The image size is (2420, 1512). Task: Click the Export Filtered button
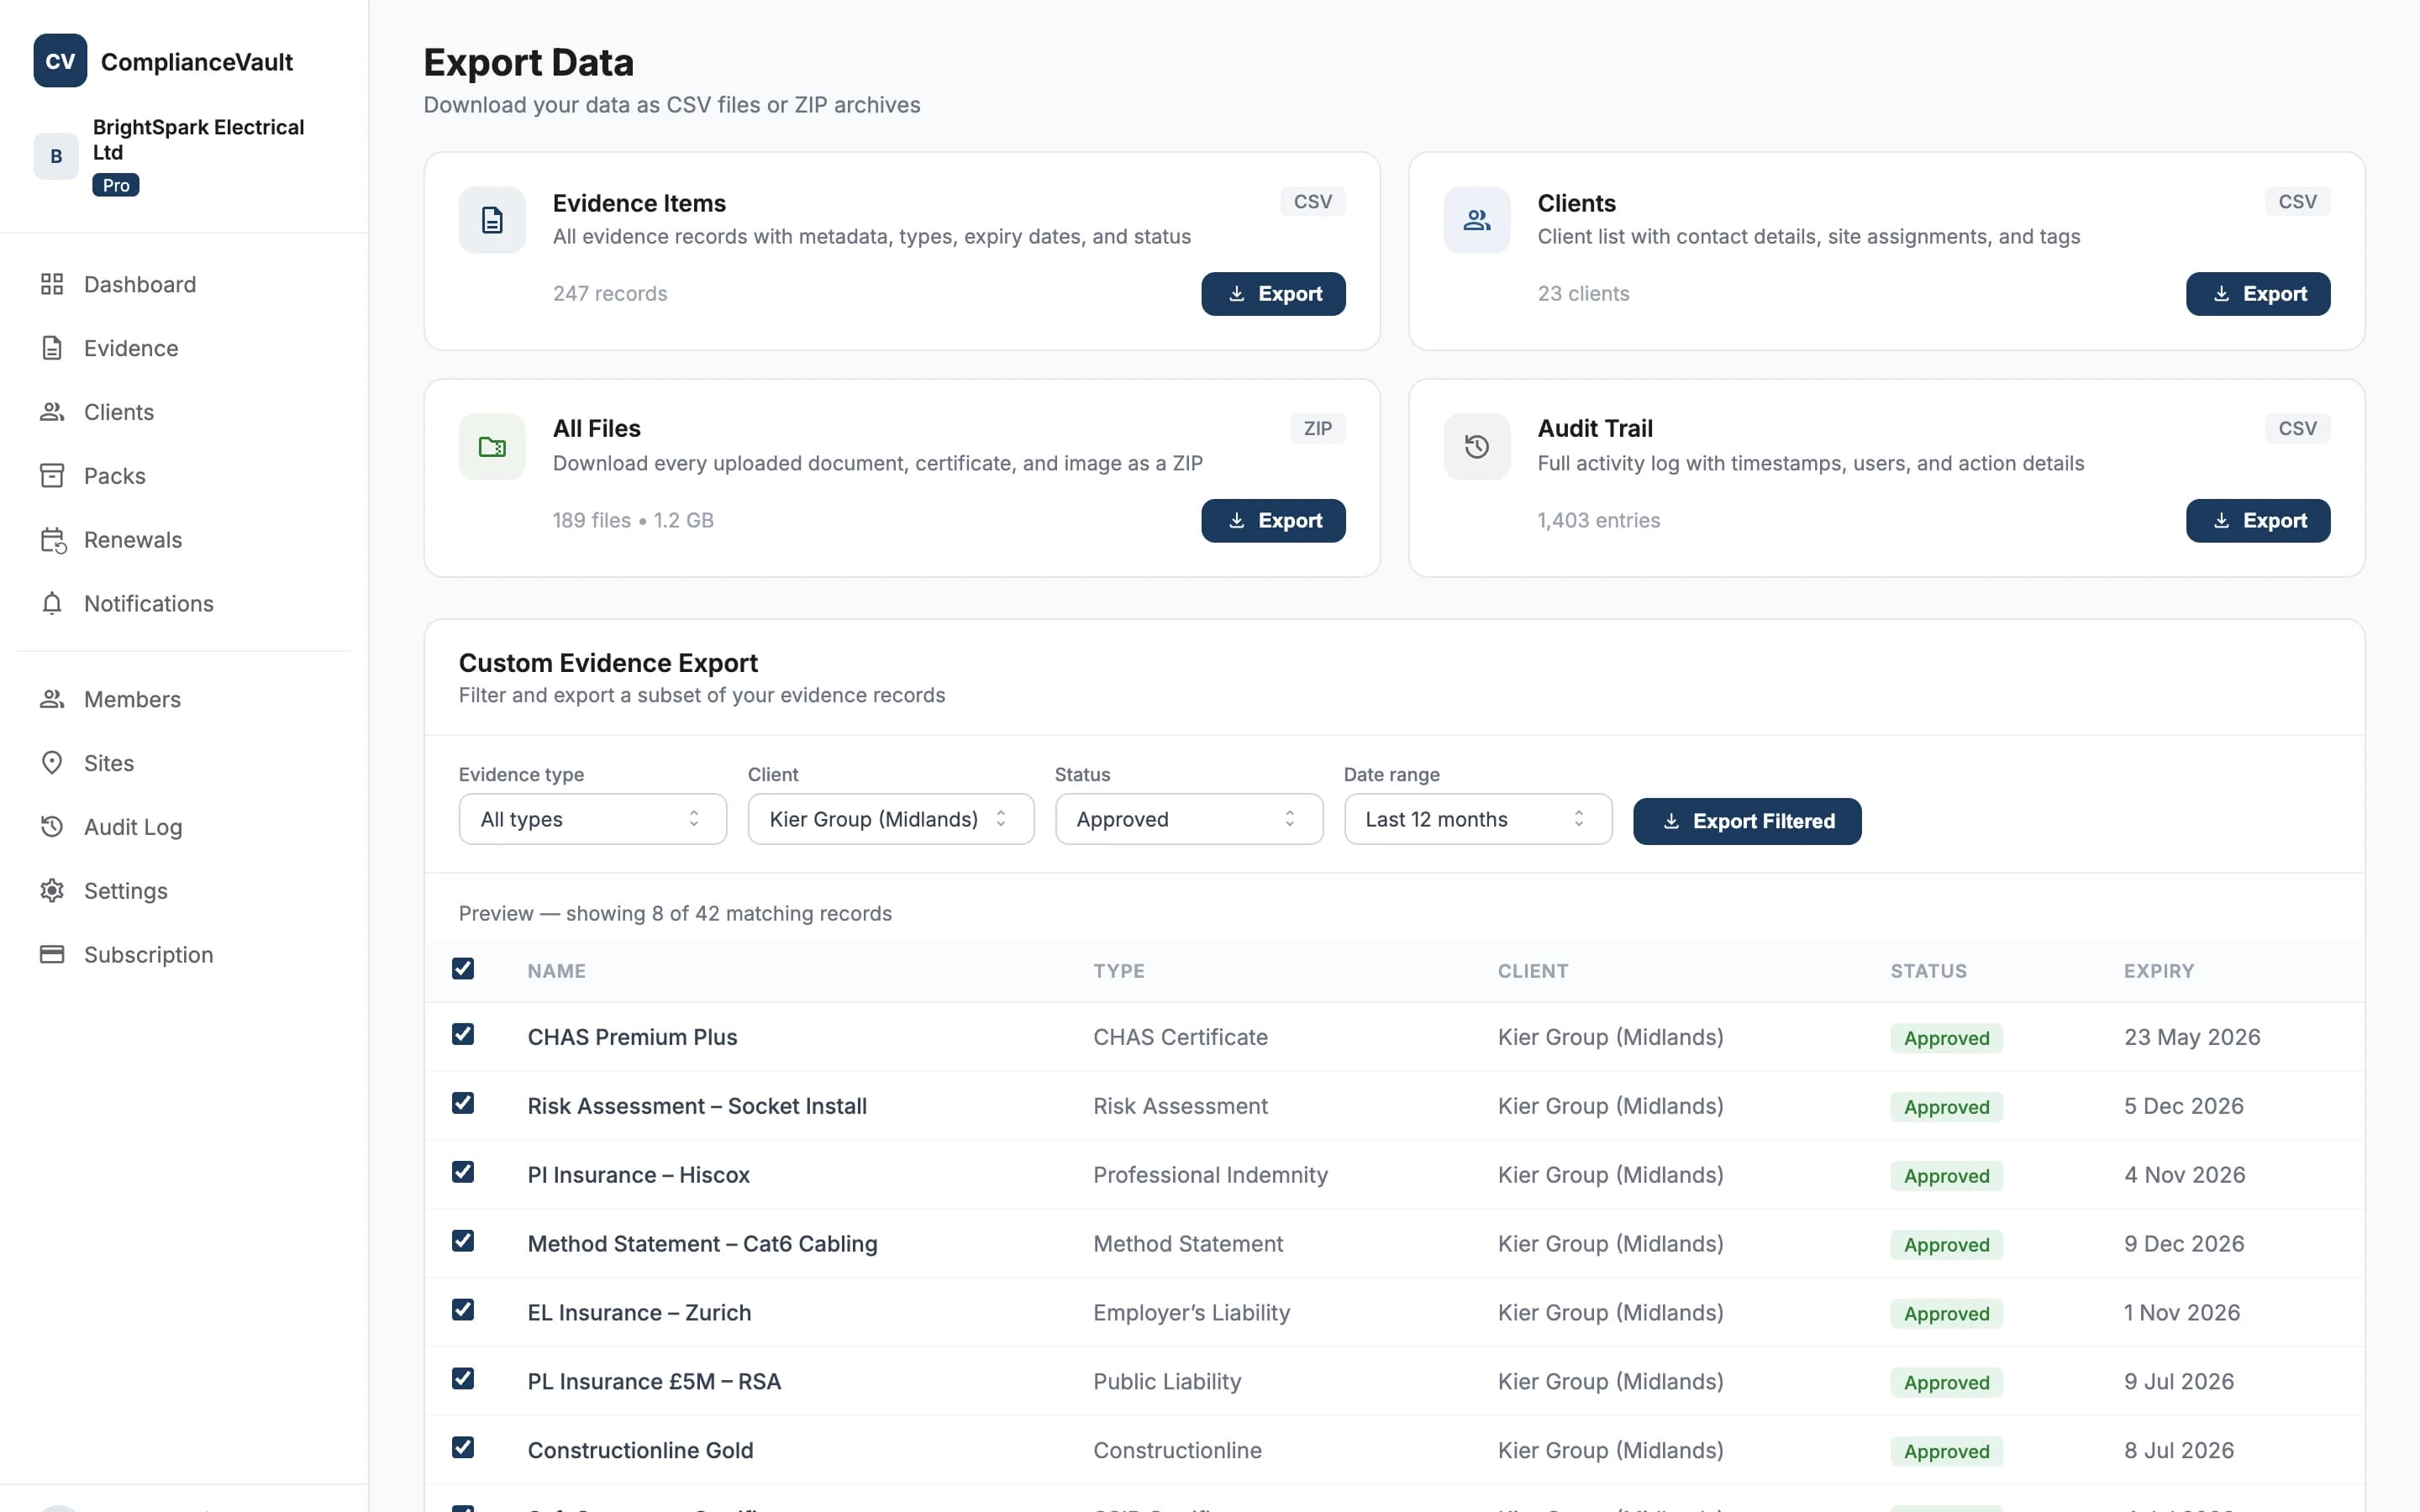1746,821
